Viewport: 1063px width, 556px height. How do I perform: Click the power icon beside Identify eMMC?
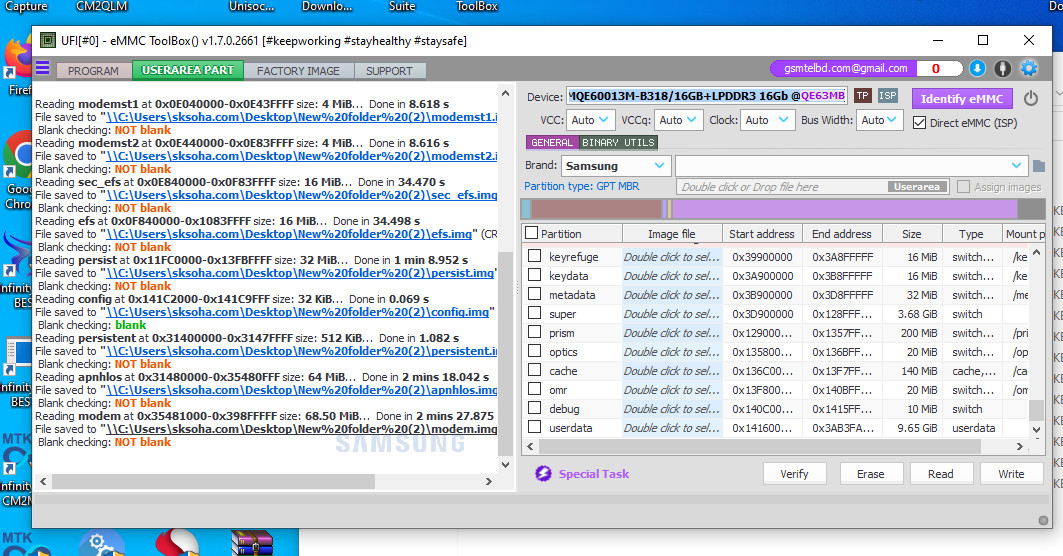[1031, 98]
